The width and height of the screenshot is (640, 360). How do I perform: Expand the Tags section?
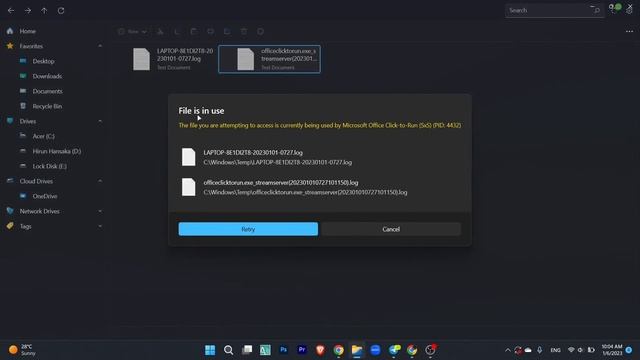(100, 226)
